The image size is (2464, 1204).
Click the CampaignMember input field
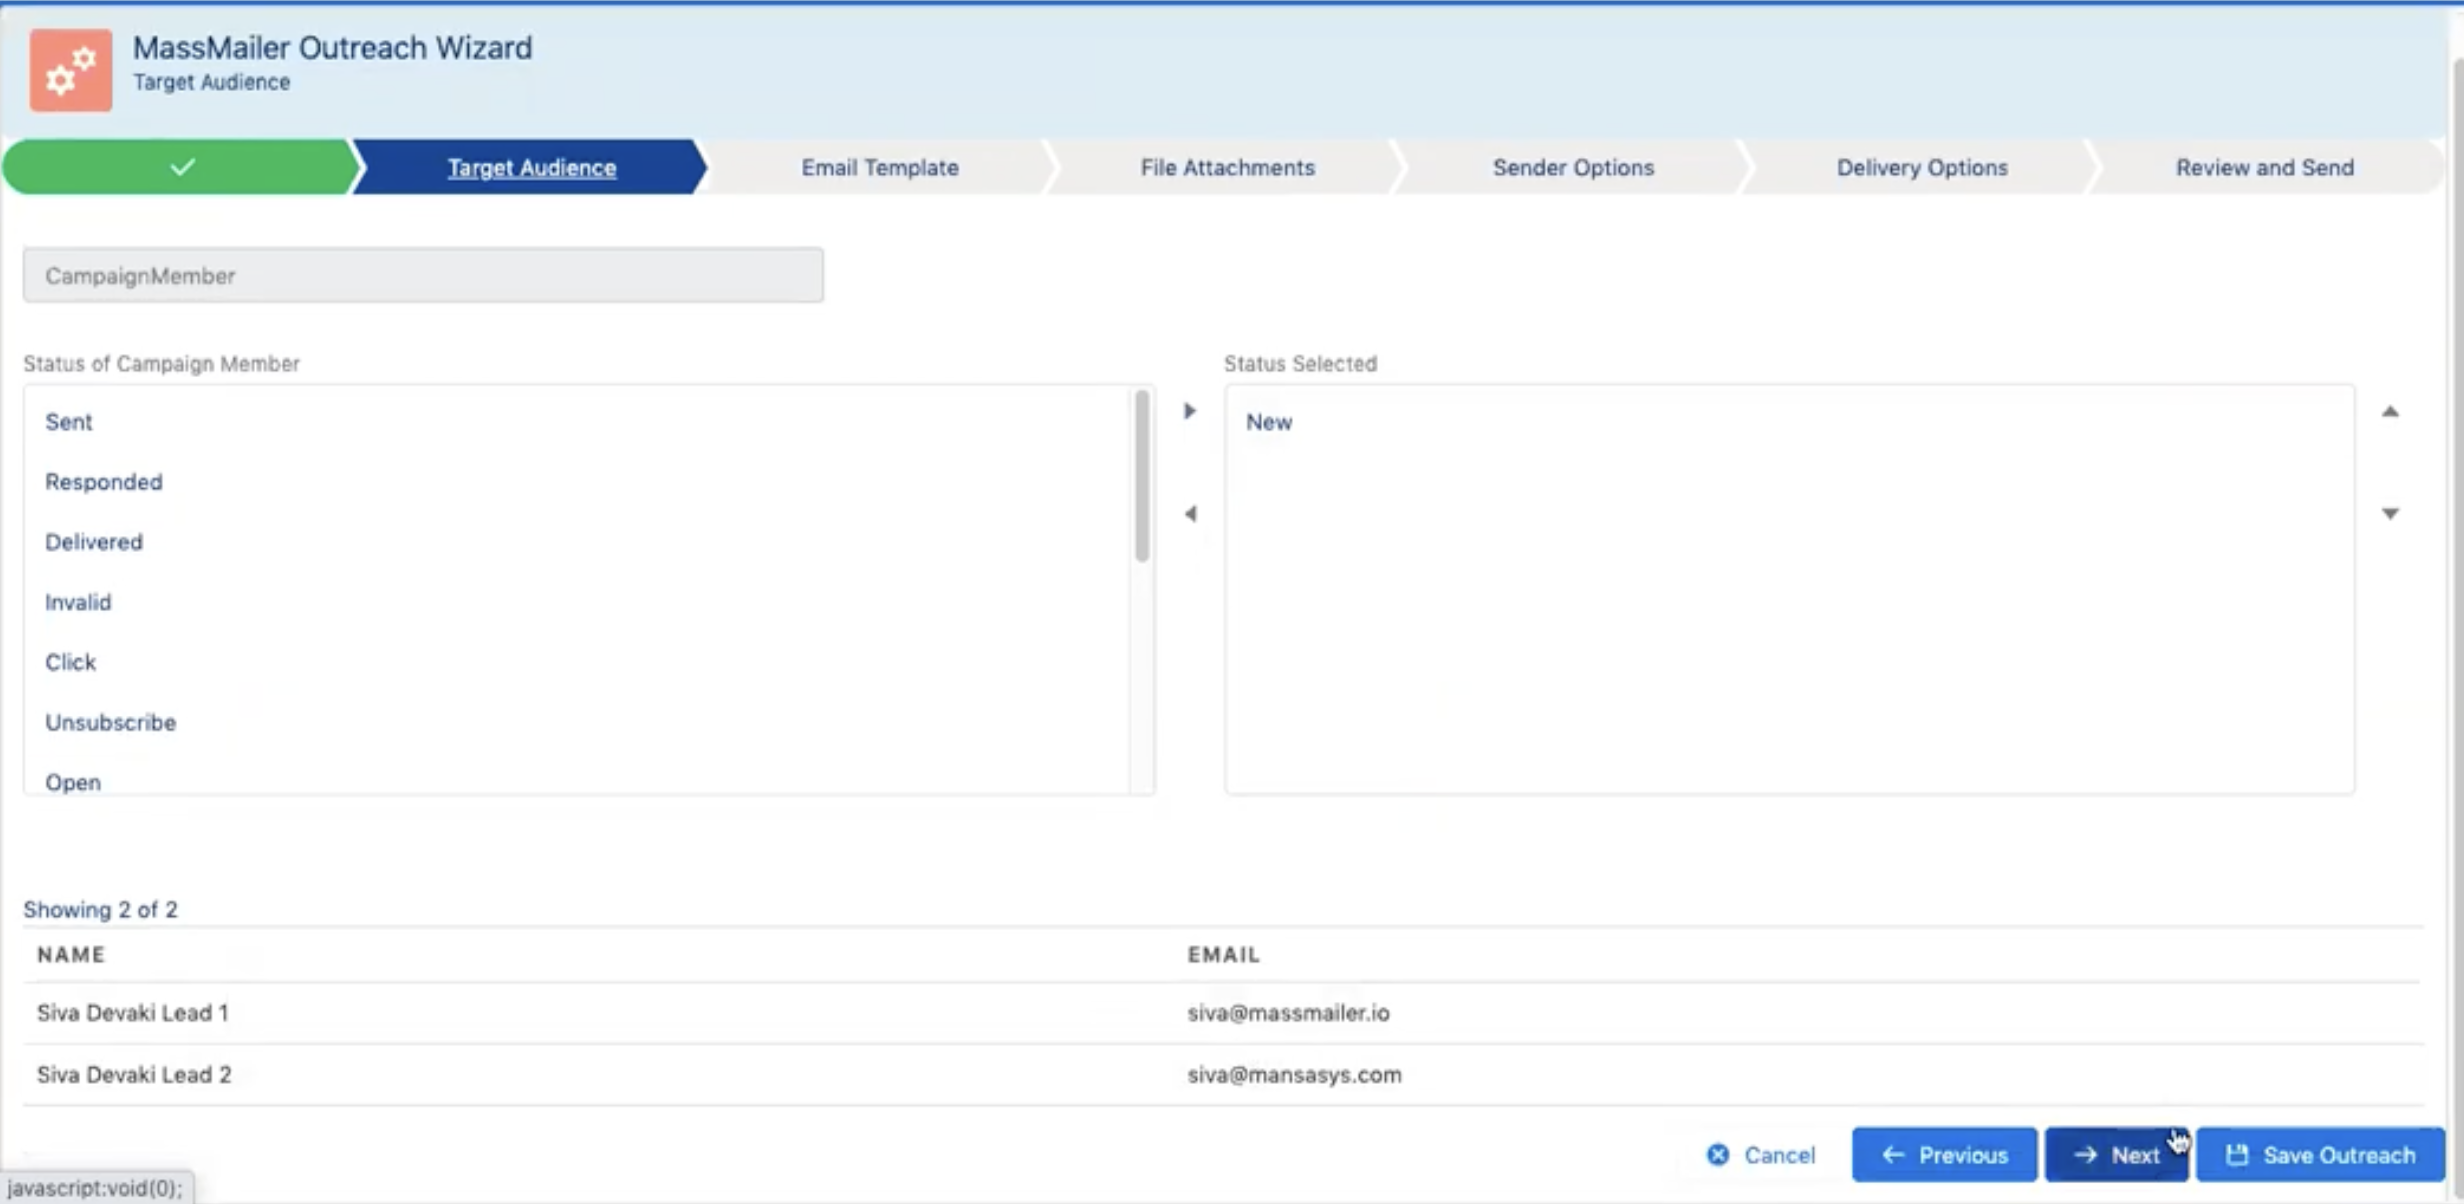(423, 275)
